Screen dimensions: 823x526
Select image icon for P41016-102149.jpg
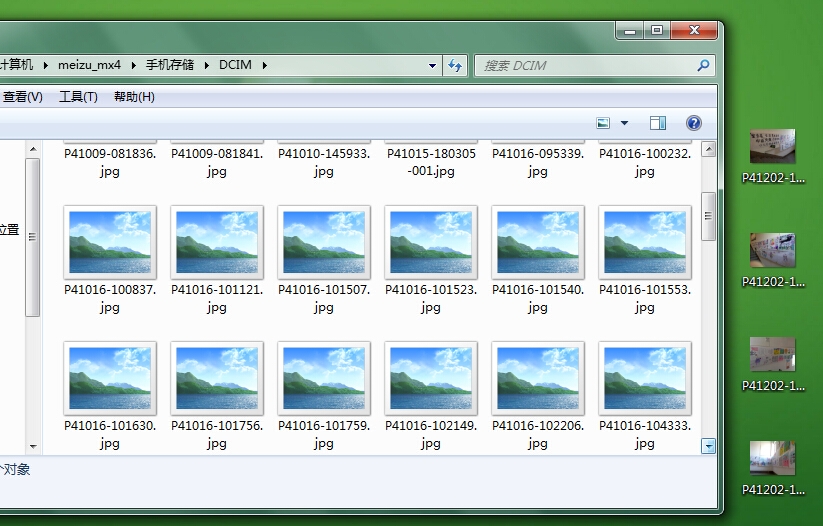click(431, 378)
